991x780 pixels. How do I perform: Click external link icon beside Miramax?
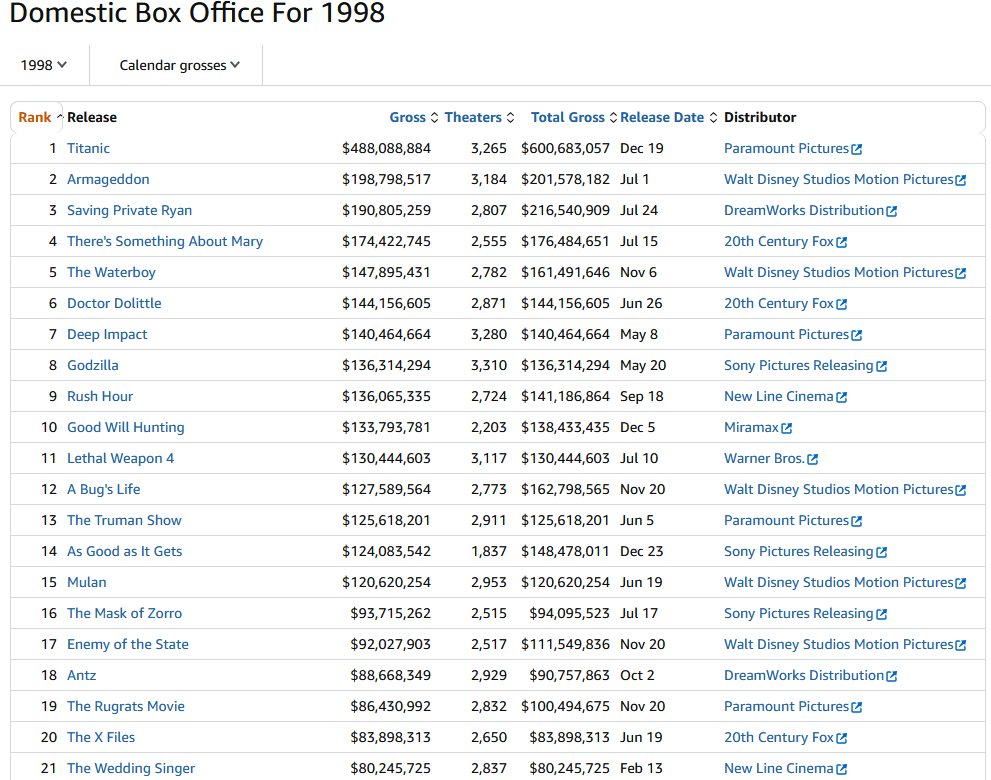tap(786, 428)
